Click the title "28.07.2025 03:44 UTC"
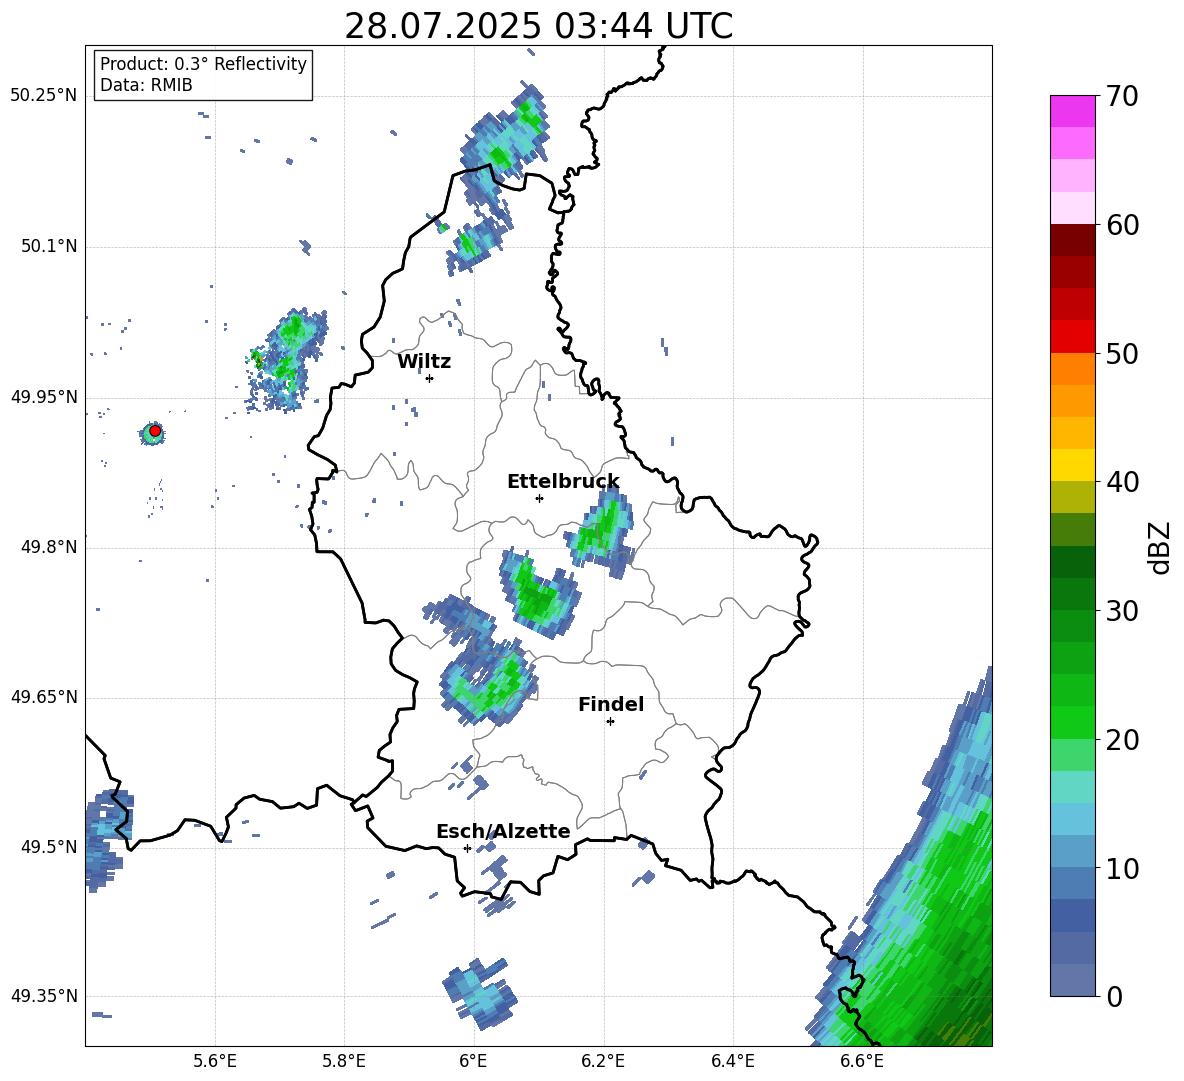 coord(538,26)
